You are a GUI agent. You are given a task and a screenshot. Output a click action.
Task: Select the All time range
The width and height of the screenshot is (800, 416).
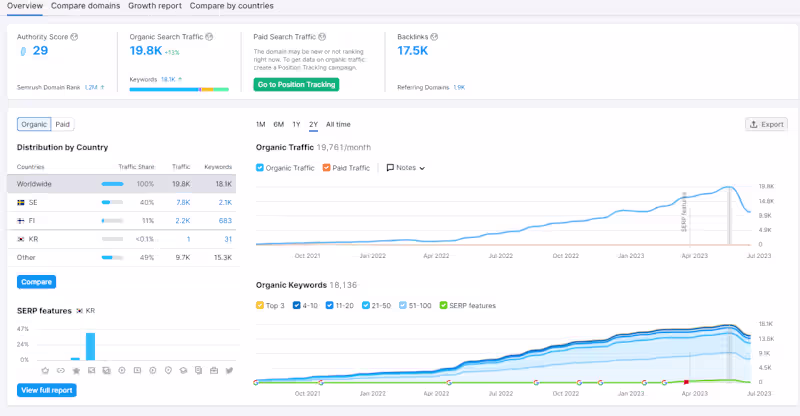338,125
